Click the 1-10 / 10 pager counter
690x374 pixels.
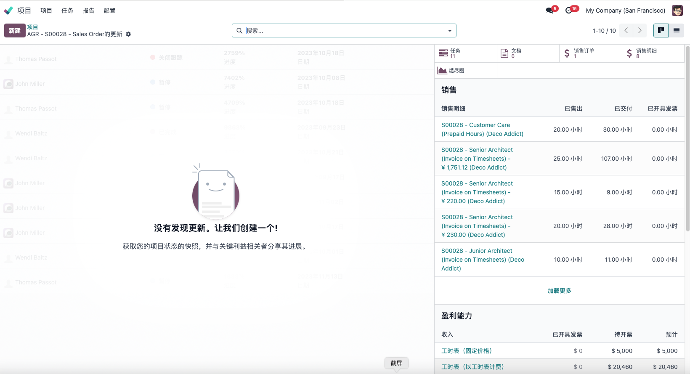pyautogui.click(x=604, y=31)
